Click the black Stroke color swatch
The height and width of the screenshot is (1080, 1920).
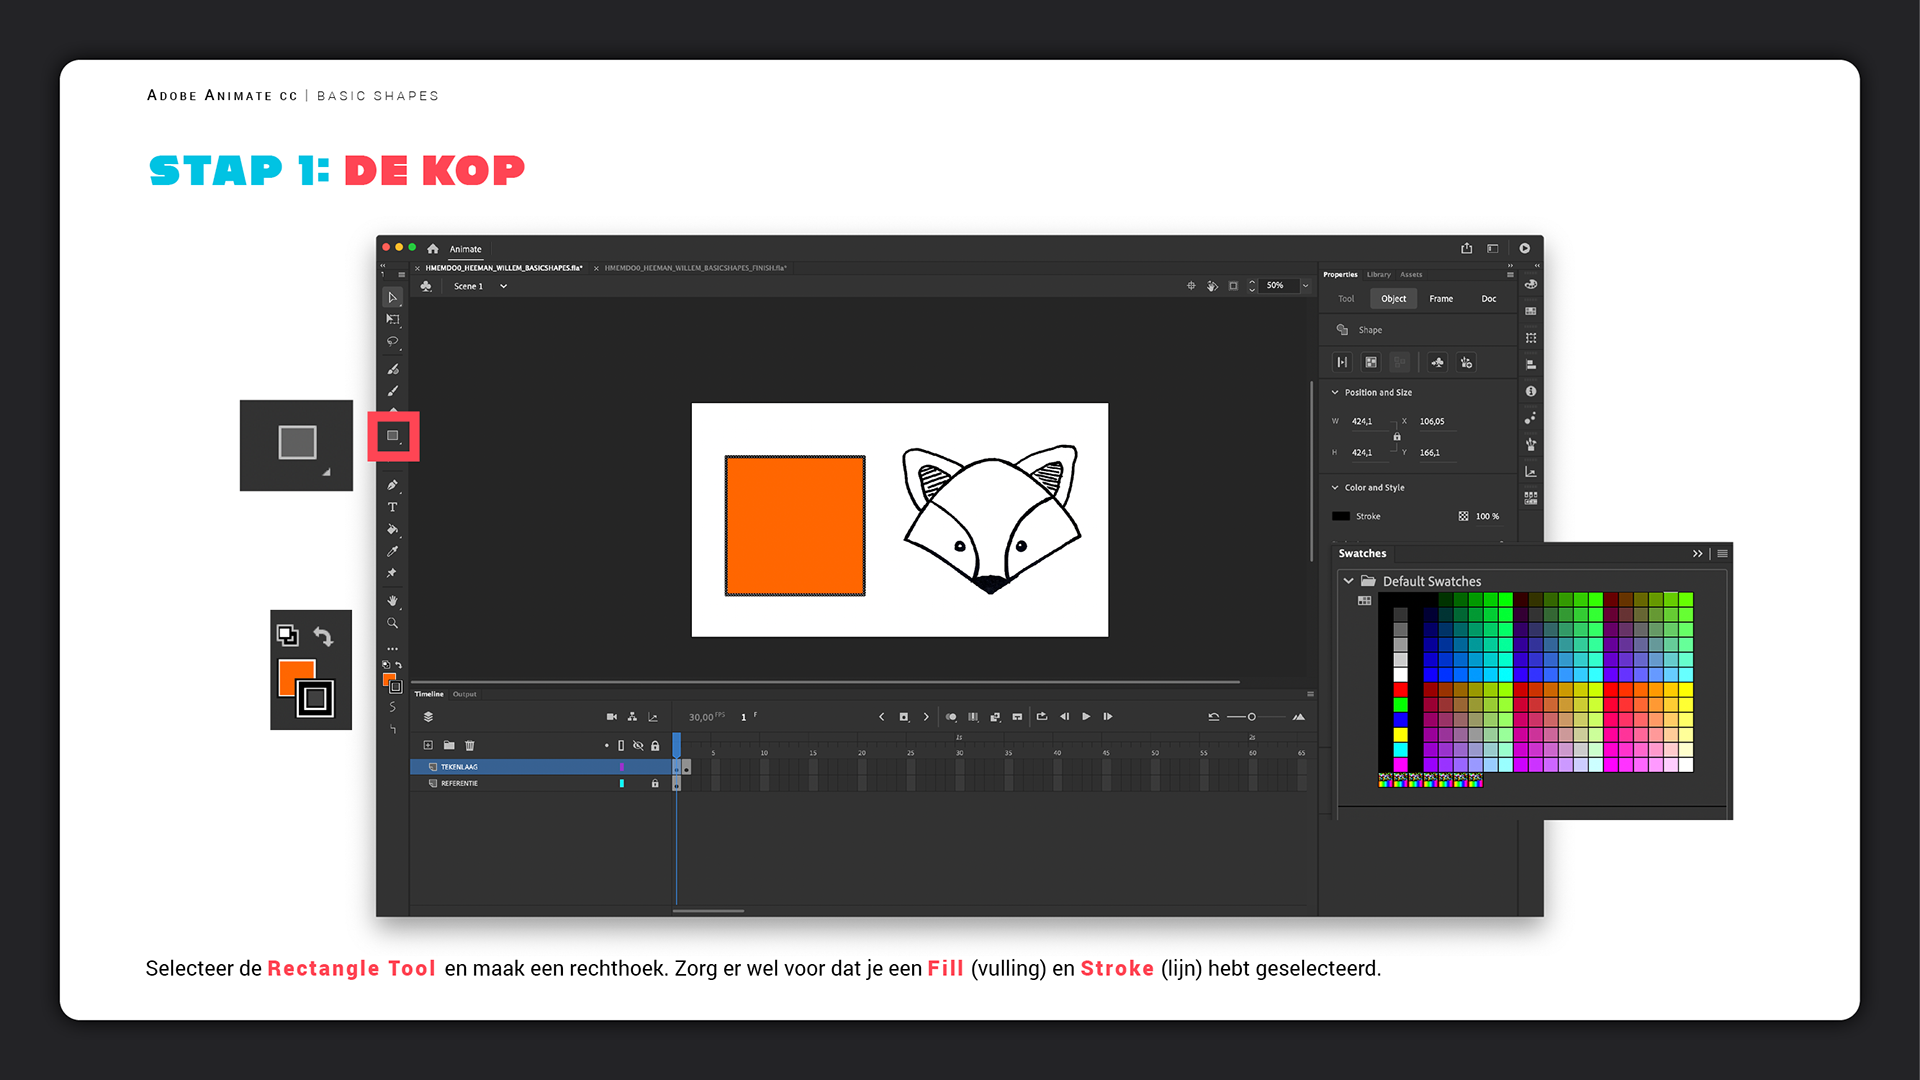[1341, 516]
